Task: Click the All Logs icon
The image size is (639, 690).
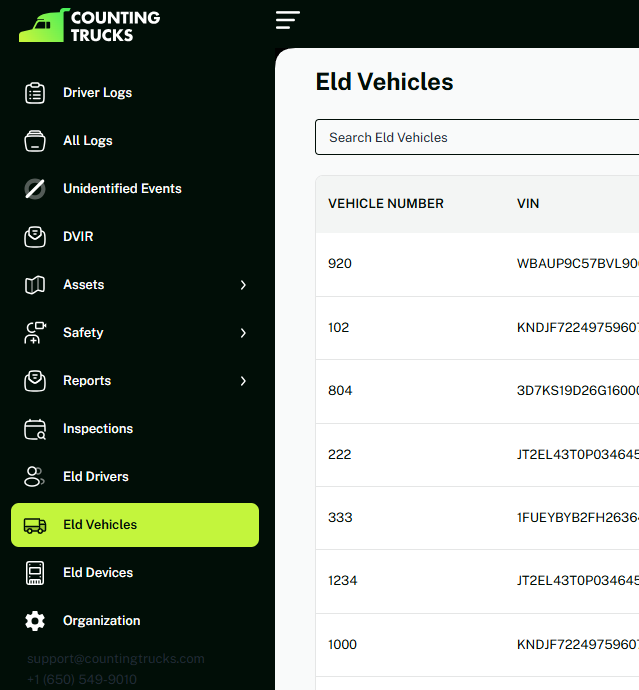Action: (x=35, y=141)
